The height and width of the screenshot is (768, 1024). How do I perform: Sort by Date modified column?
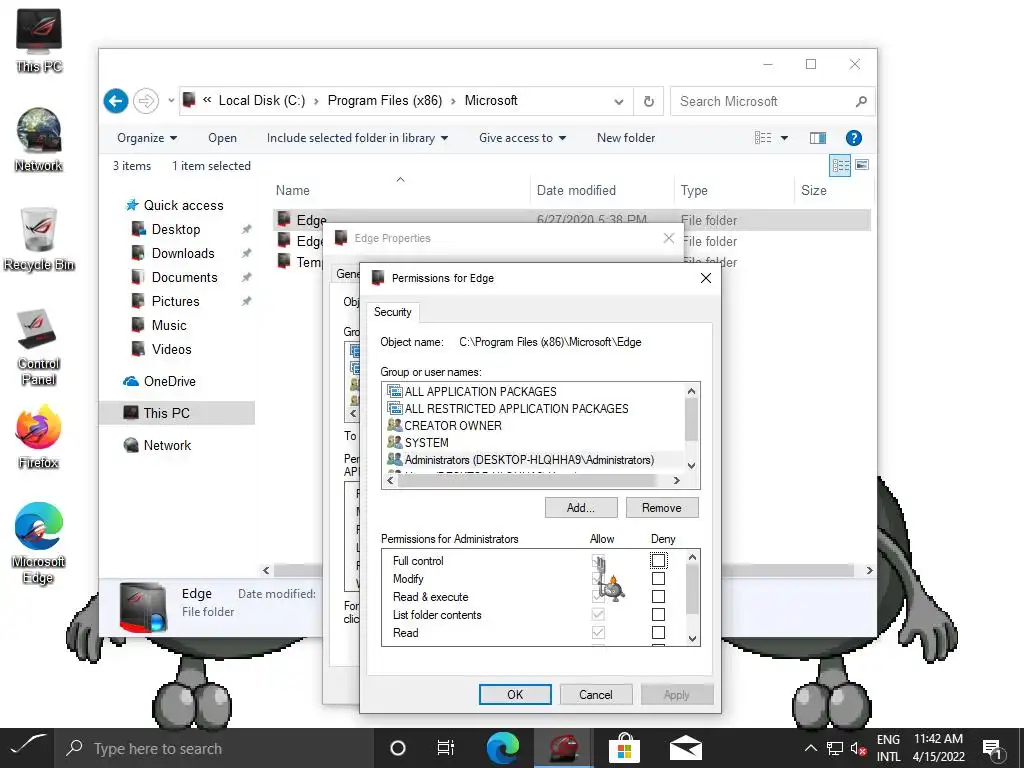coord(576,190)
